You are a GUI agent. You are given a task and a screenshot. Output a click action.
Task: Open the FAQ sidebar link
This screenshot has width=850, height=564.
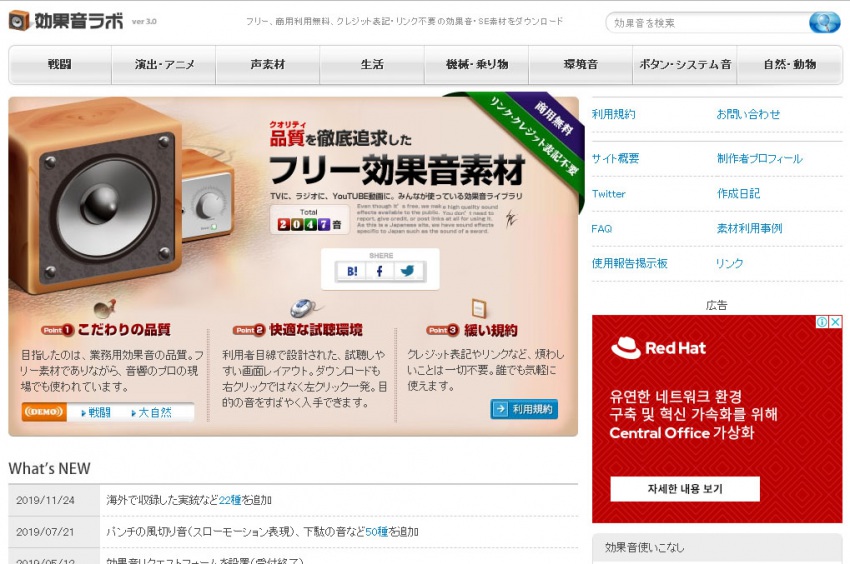tap(602, 229)
